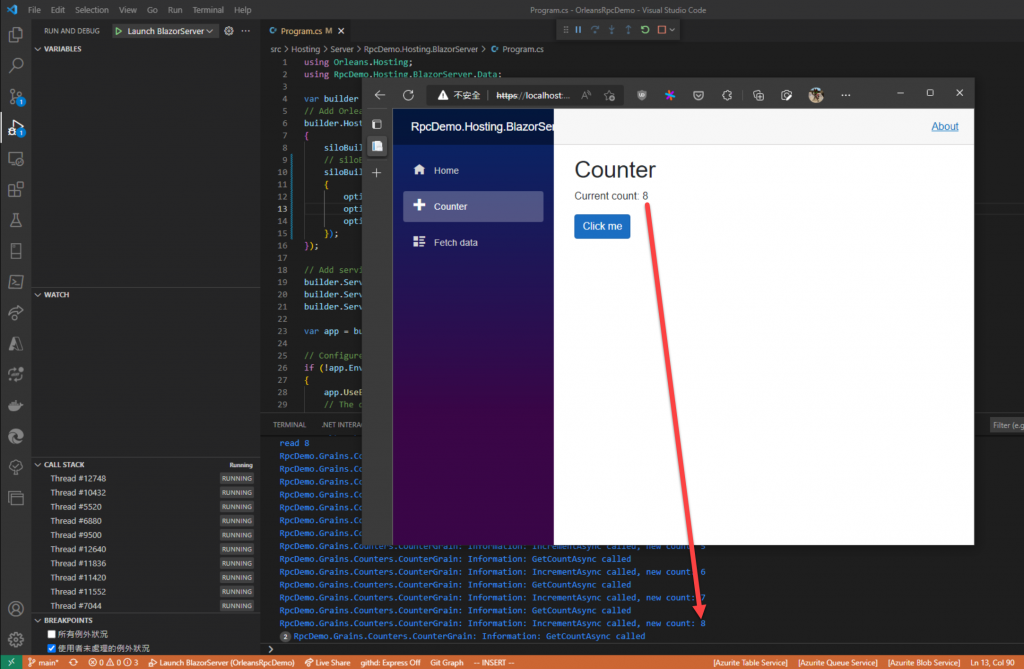Collapse the CALL STACK section
This screenshot has height=669, width=1024.
click(x=38, y=465)
